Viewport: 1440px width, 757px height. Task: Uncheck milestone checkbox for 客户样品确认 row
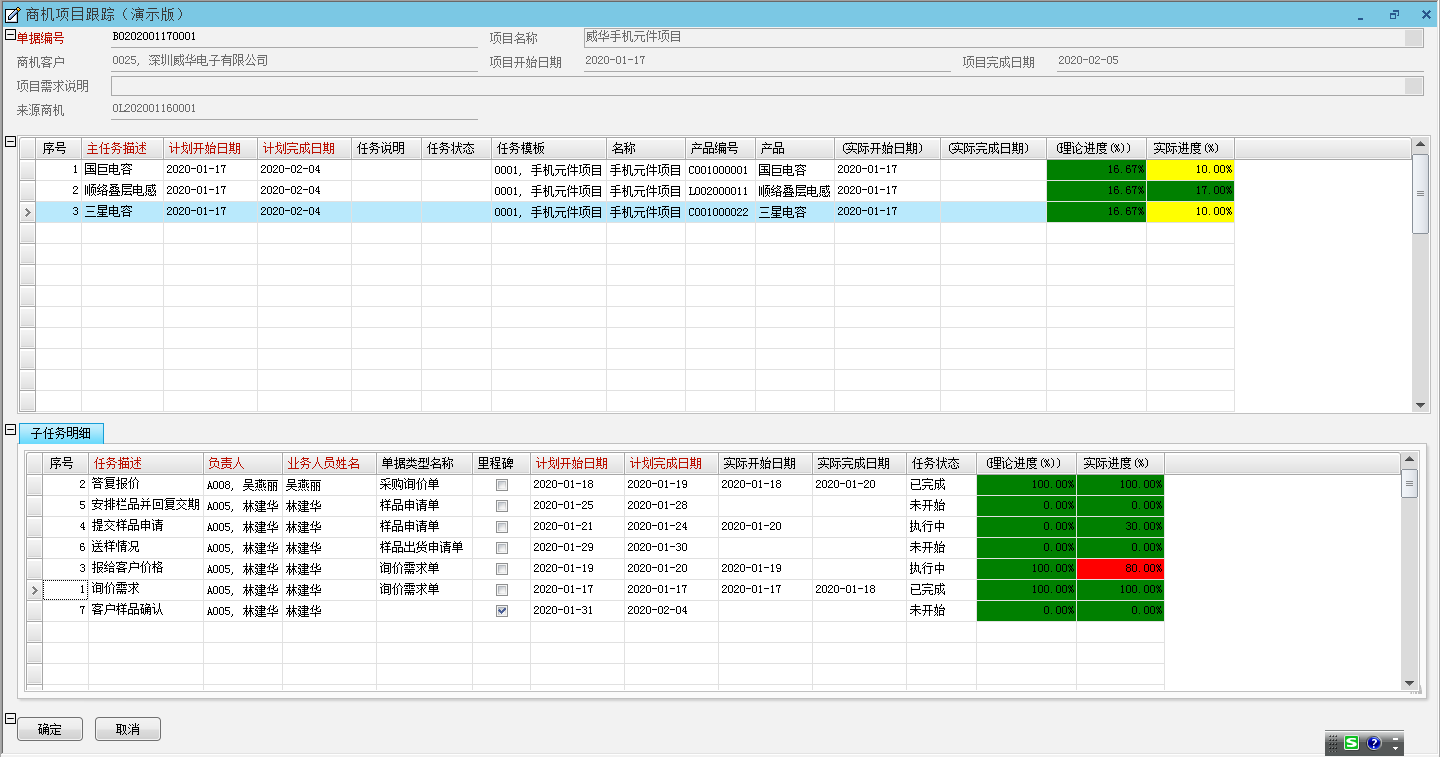(x=502, y=611)
